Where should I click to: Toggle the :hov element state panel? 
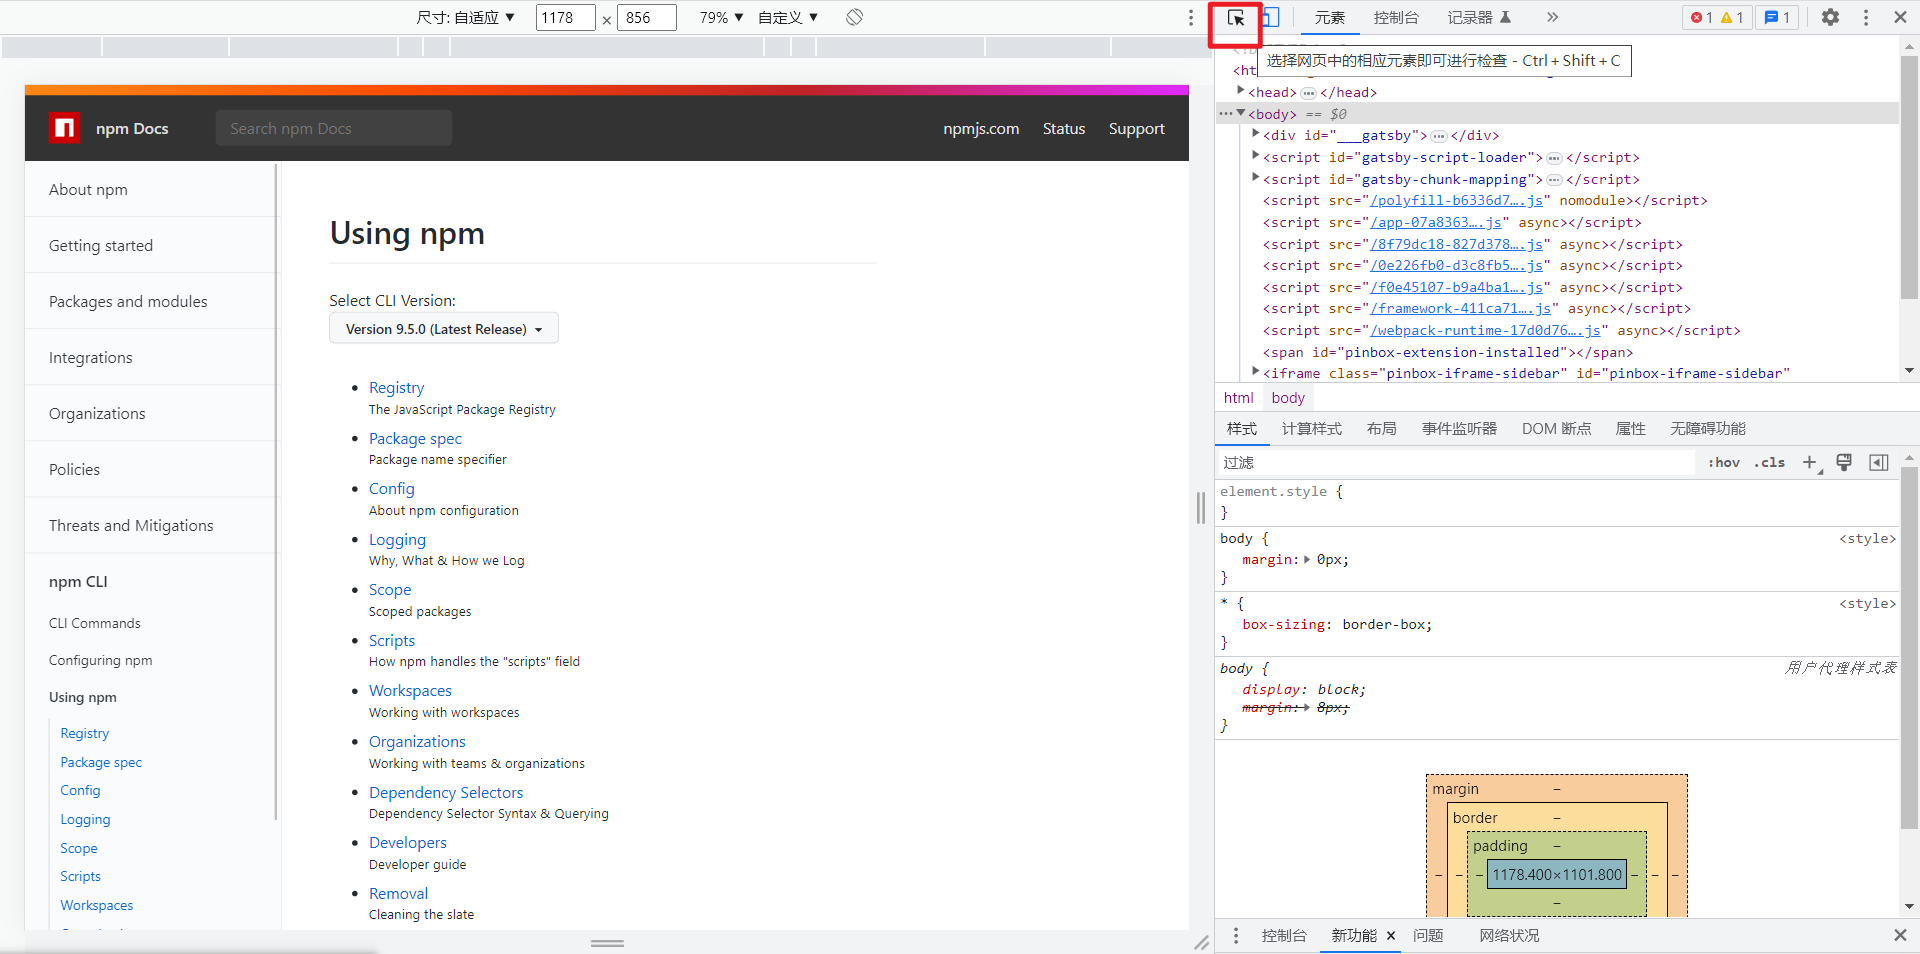pos(1724,462)
